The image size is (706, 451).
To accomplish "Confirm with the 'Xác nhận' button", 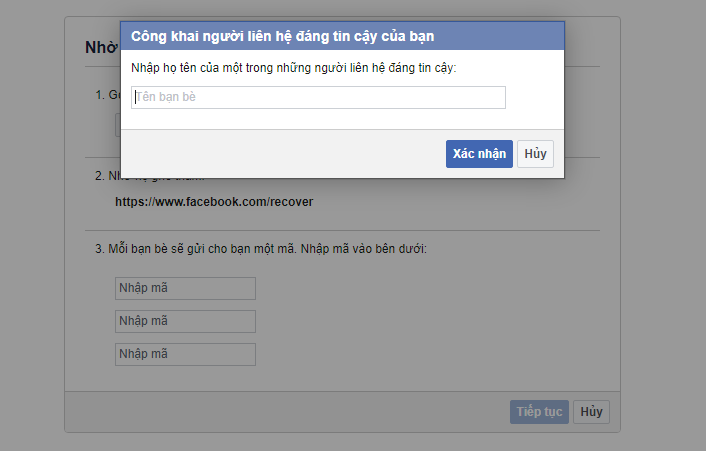I will (479, 154).
